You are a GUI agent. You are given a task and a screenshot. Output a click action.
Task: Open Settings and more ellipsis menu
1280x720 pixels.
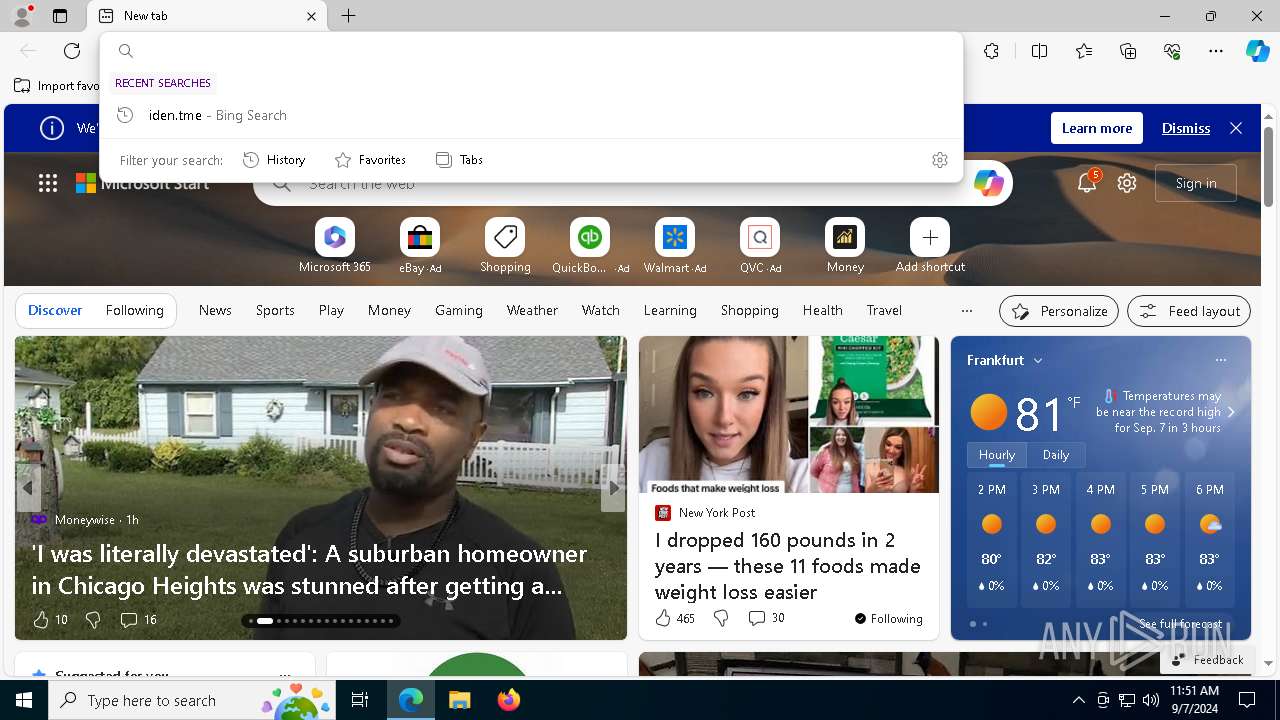1216,51
